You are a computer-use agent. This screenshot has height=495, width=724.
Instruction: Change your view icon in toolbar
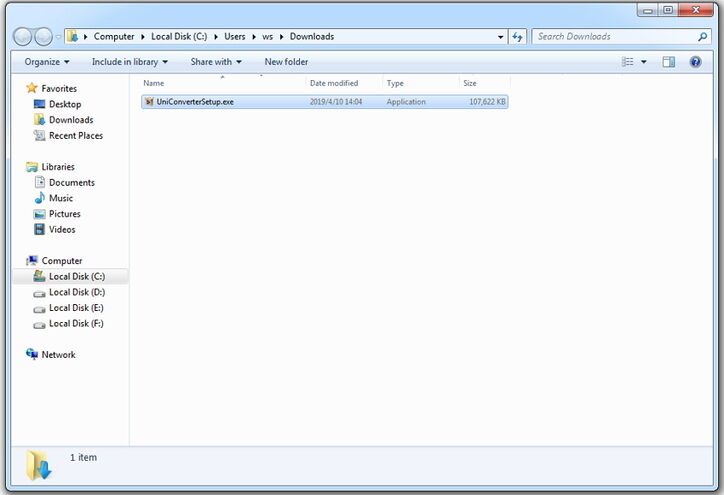[x=627, y=62]
